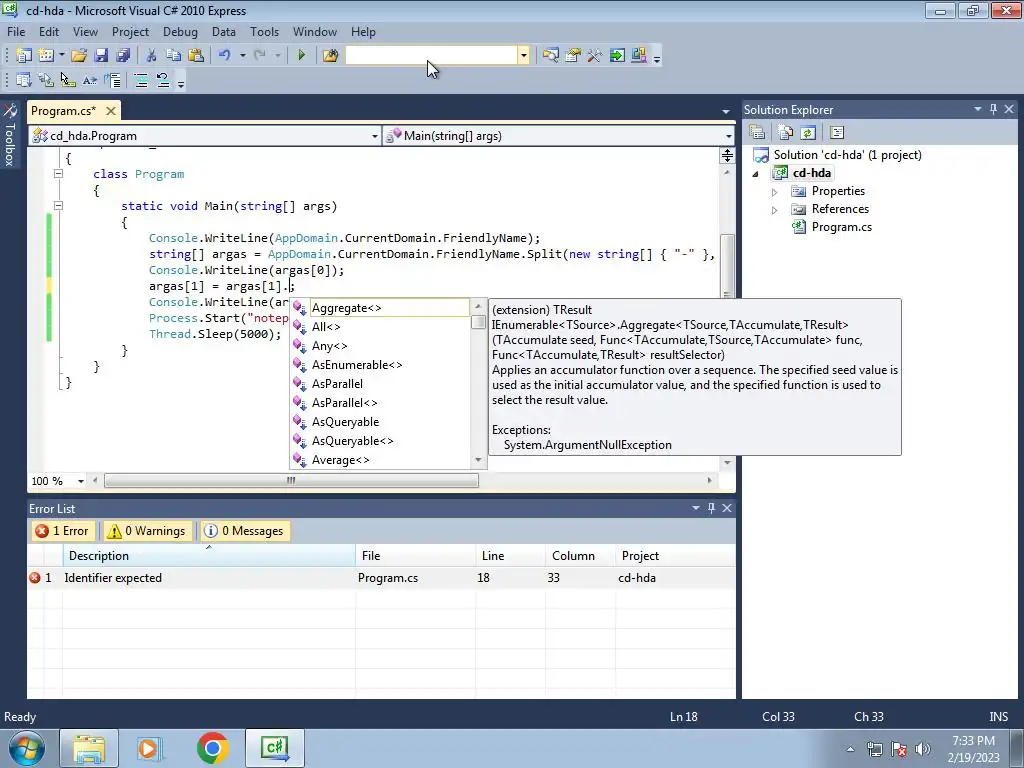
Task: Start debugging with the green play icon
Action: 301,56
